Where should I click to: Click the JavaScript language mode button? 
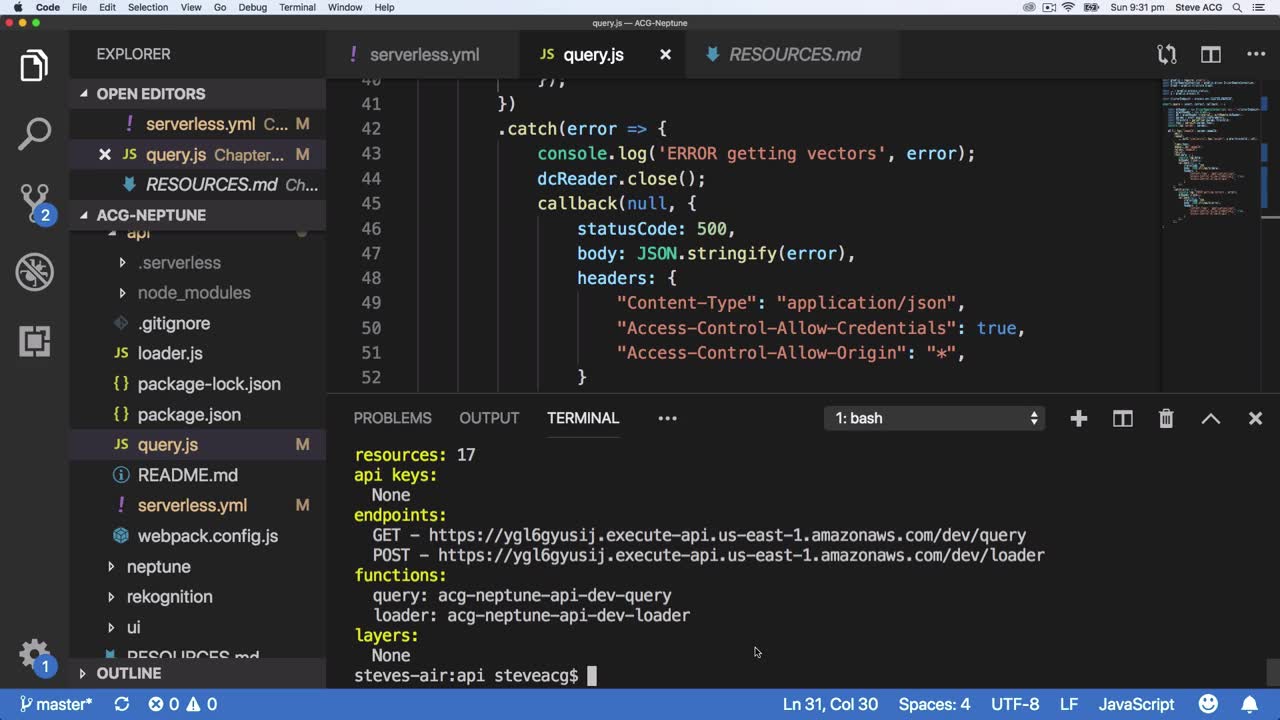coord(1136,704)
